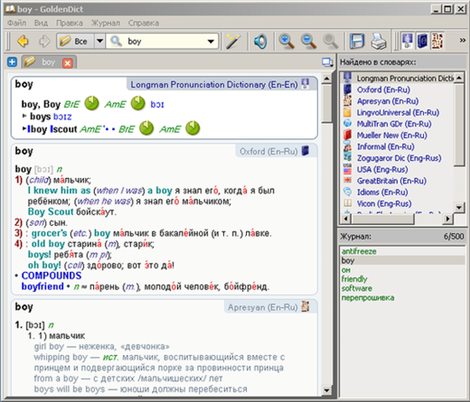Screen dimensions: 470x402
Task: Print article with printer icon
Action: coord(379,41)
